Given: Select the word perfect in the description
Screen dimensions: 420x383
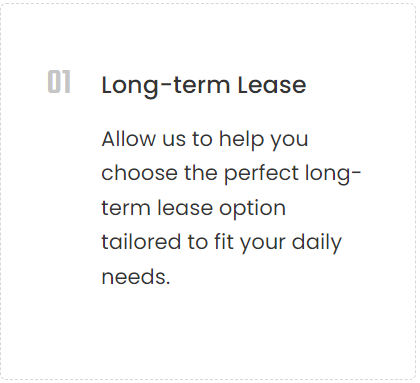Looking at the screenshot, I should click(261, 174).
